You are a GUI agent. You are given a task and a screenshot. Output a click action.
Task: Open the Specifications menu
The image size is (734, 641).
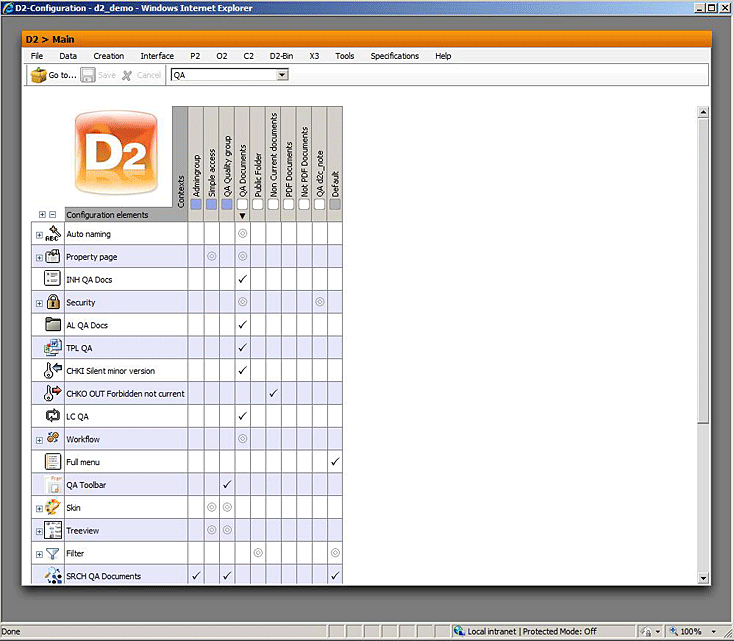click(394, 56)
